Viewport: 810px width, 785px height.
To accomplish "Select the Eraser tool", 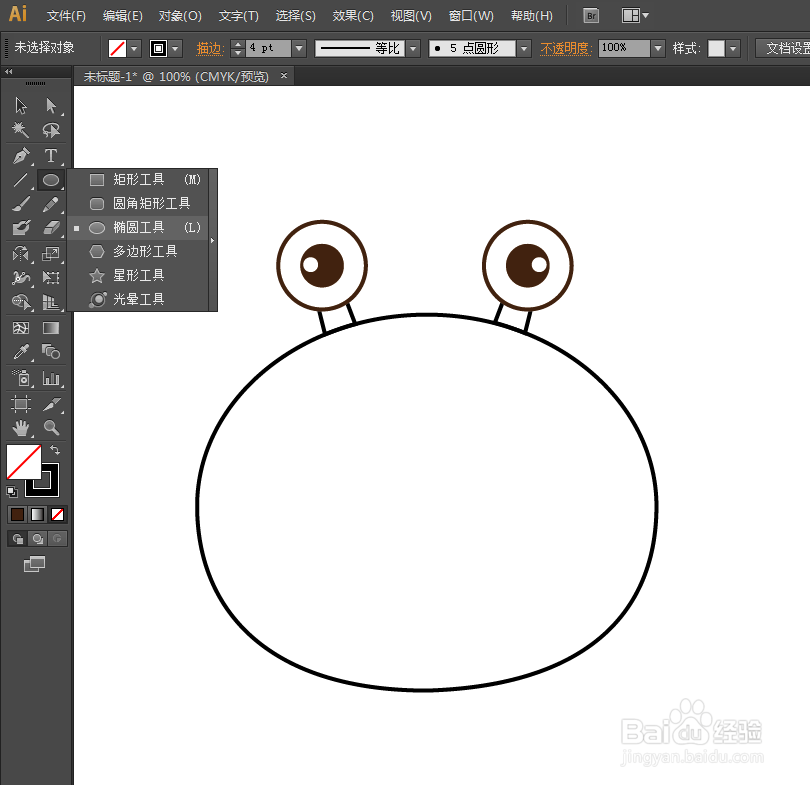I will pos(51,228).
